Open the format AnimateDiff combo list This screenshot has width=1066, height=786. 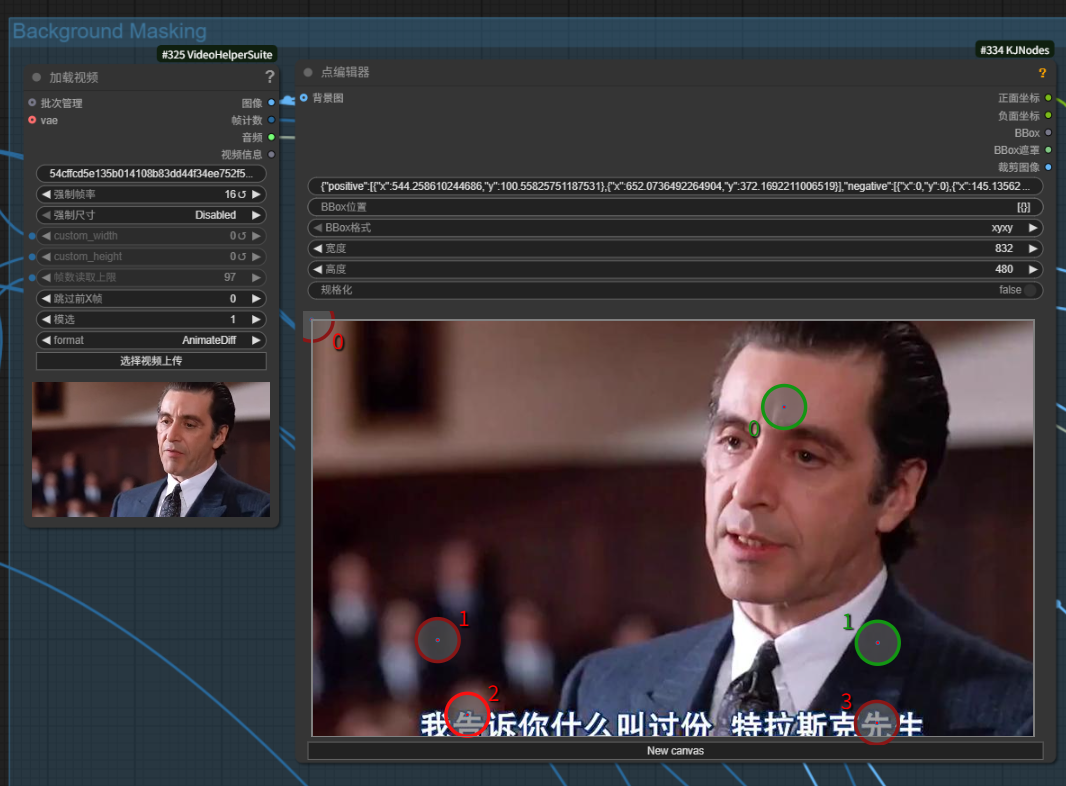151,340
